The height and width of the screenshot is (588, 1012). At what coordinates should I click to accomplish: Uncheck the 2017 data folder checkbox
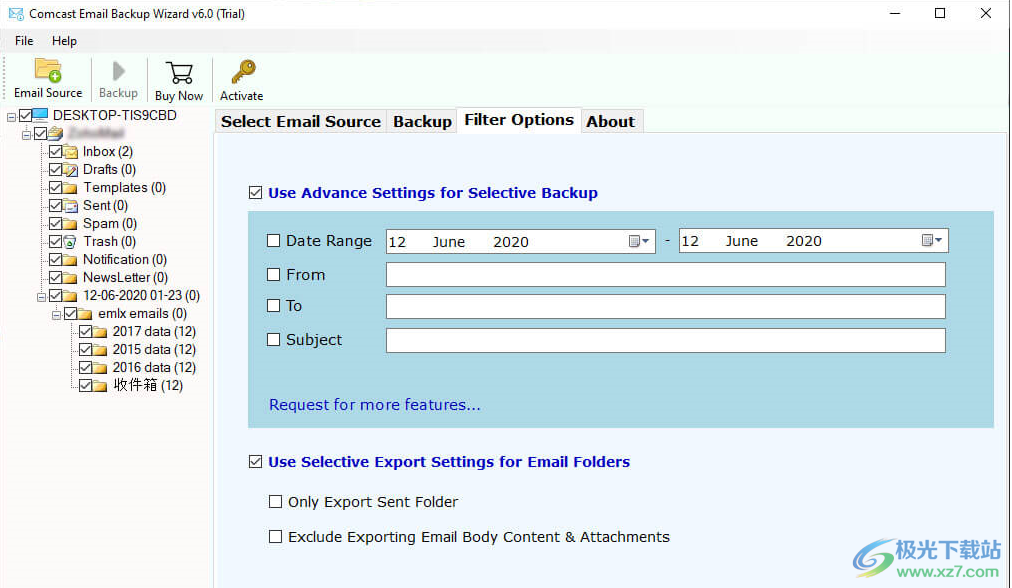pos(85,332)
